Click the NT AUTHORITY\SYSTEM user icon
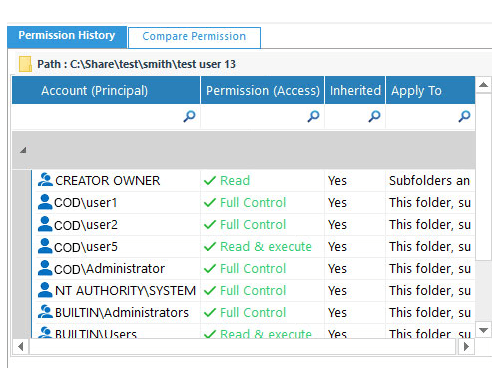The width and height of the screenshot is (500, 390). (x=45, y=290)
